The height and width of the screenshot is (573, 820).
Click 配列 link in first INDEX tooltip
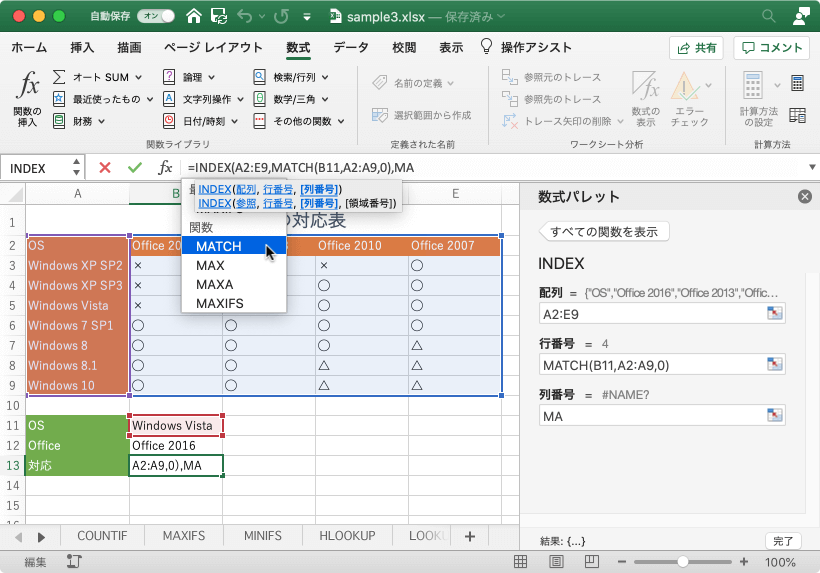tap(246, 189)
